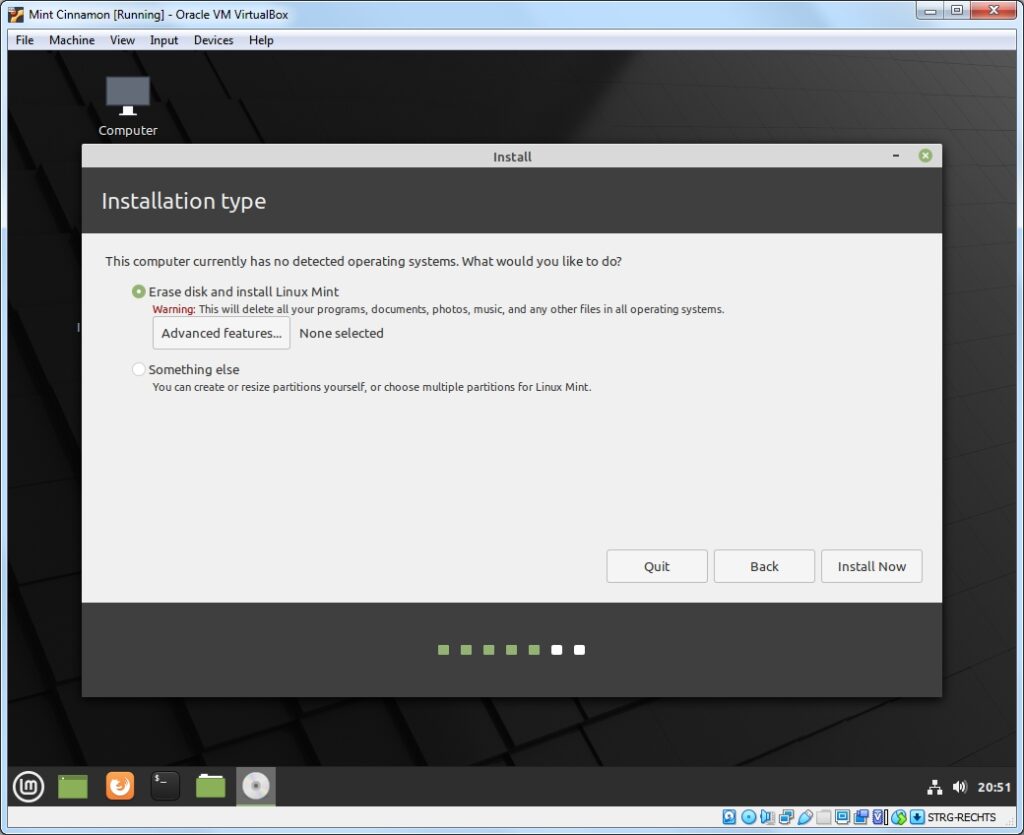
Task: Click the VirtualBox mouse integration status icon
Action: tap(899, 817)
